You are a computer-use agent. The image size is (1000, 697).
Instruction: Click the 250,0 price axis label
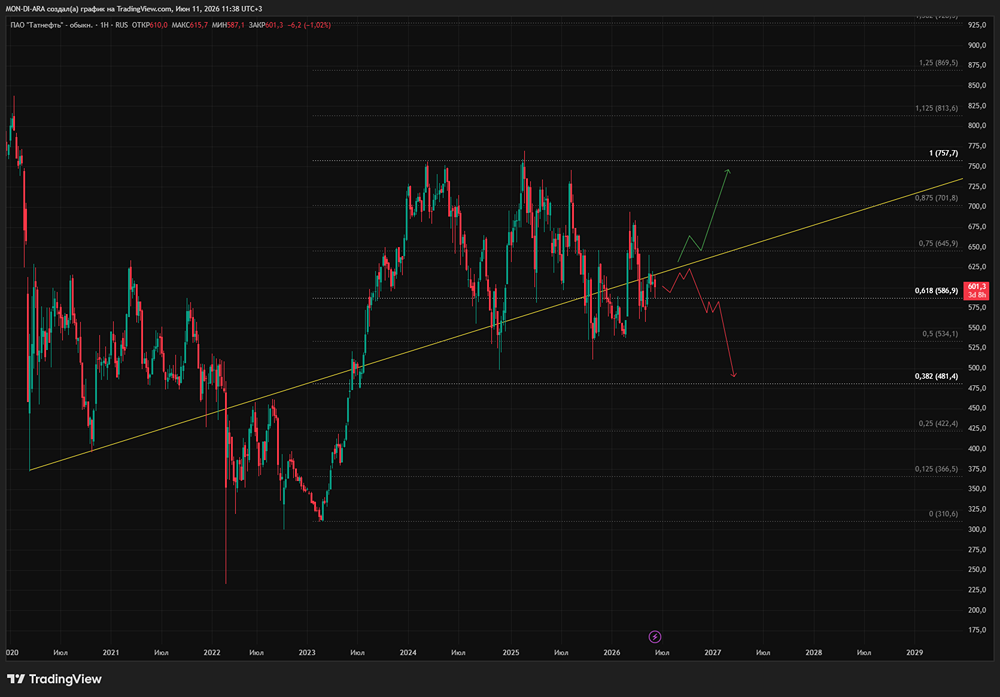coord(977,570)
